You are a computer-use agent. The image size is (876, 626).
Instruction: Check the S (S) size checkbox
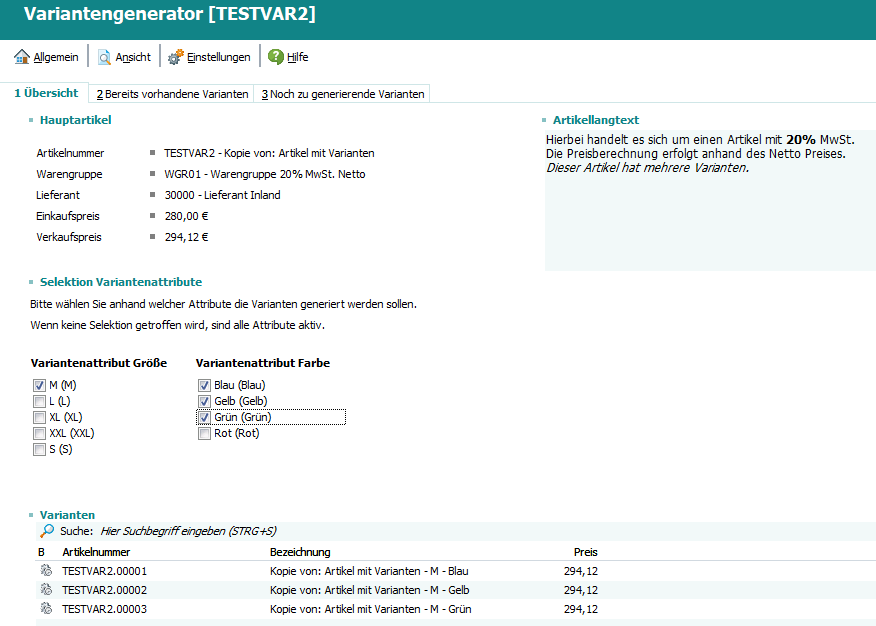(x=40, y=449)
